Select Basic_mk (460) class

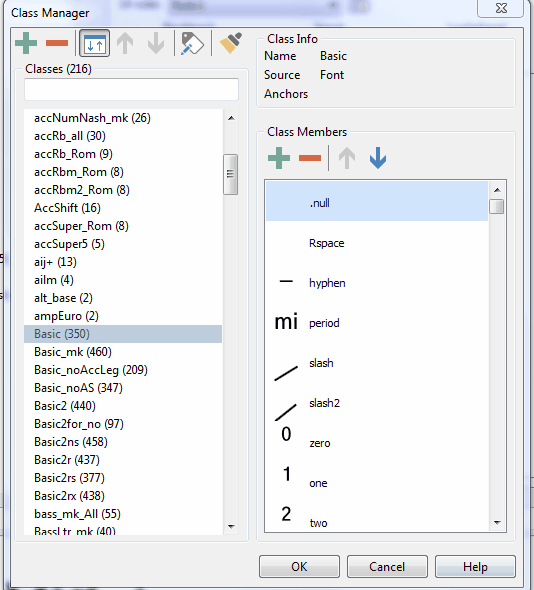123,352
